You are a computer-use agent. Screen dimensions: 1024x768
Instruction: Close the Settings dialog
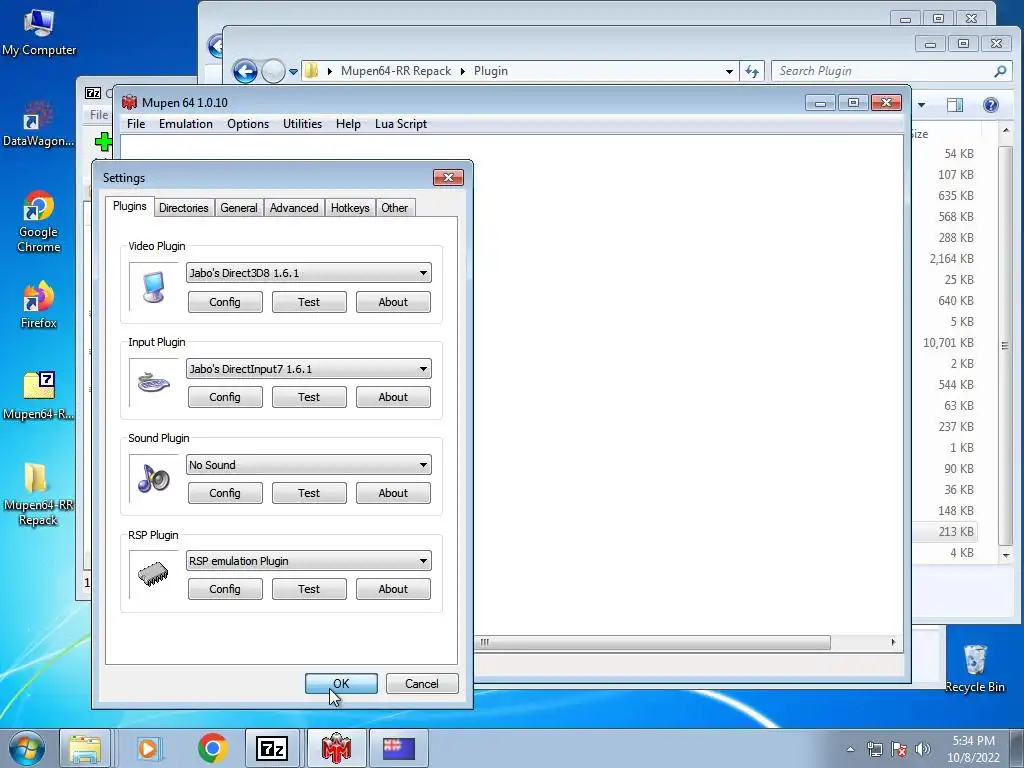[x=448, y=178]
